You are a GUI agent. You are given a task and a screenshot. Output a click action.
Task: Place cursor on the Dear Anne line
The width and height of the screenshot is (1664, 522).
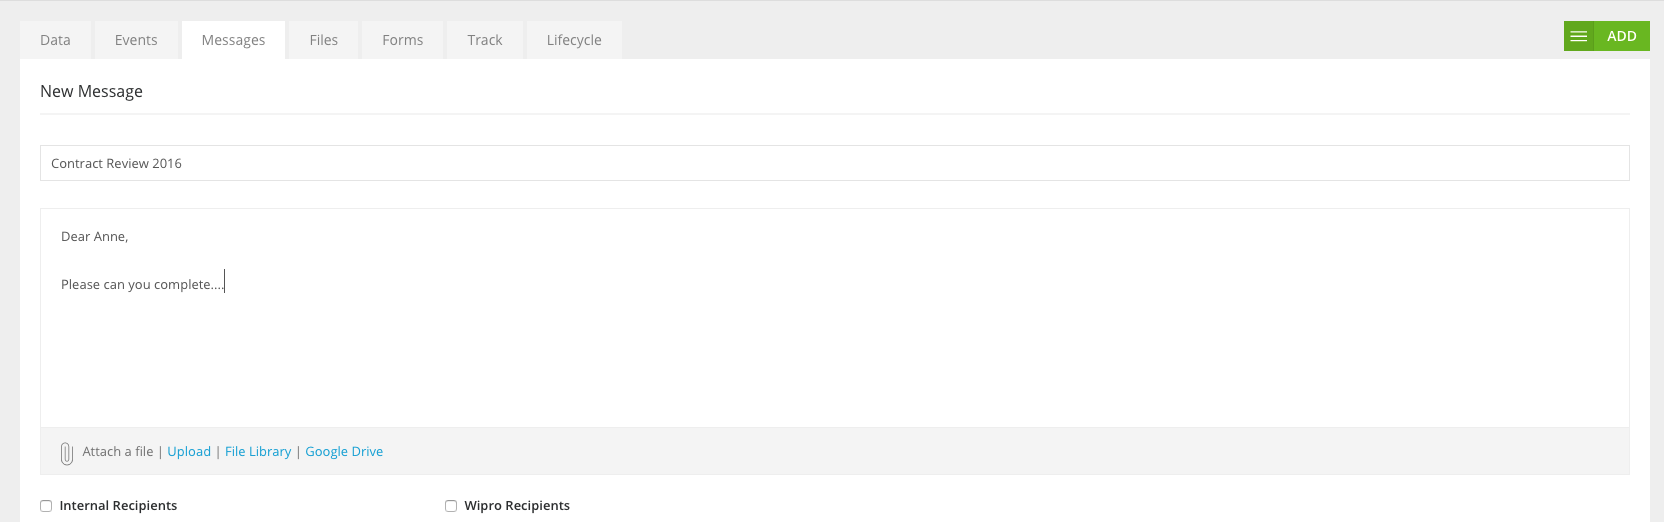pyautogui.click(x=95, y=237)
